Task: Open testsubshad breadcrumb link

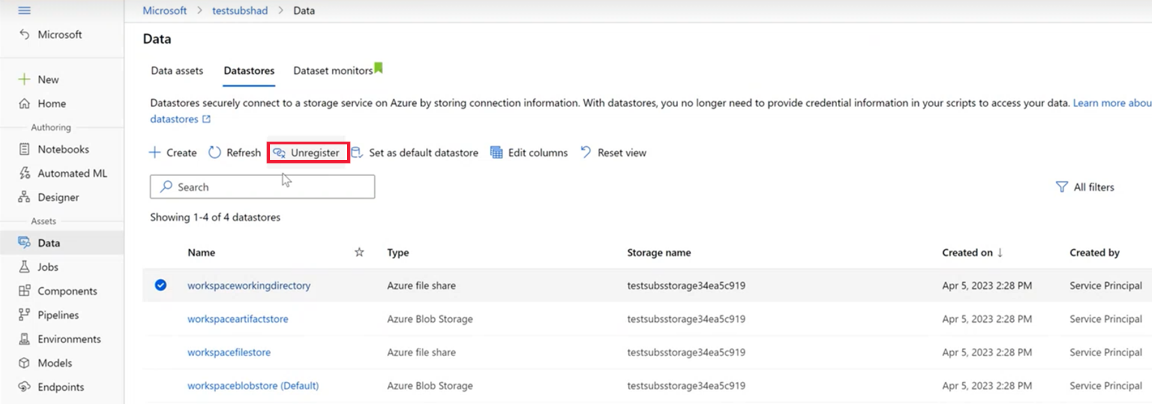Action: click(240, 10)
